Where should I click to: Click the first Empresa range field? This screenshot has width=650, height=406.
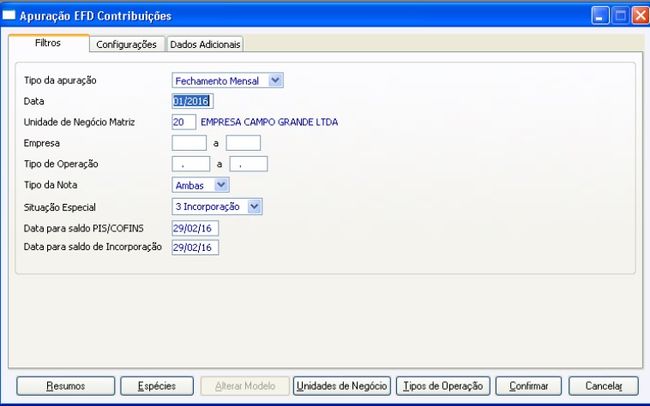click(189, 143)
